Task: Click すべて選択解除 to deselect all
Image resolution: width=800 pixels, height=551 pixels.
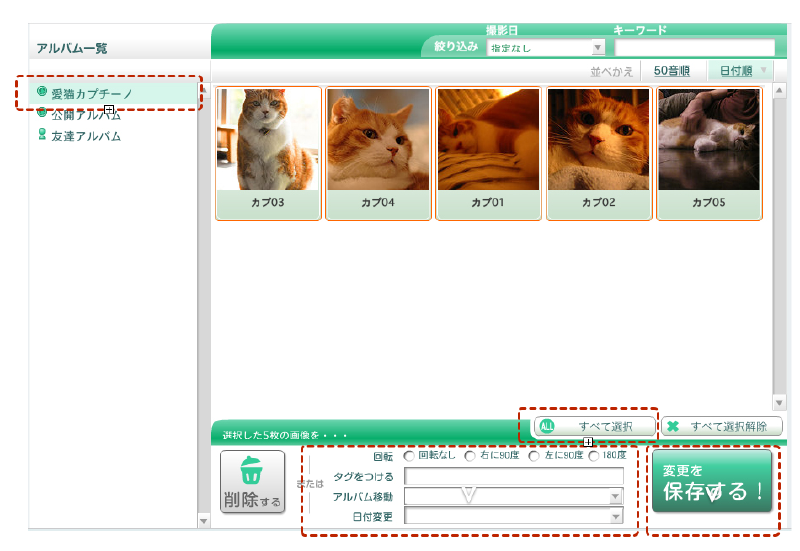Action: coord(720,427)
